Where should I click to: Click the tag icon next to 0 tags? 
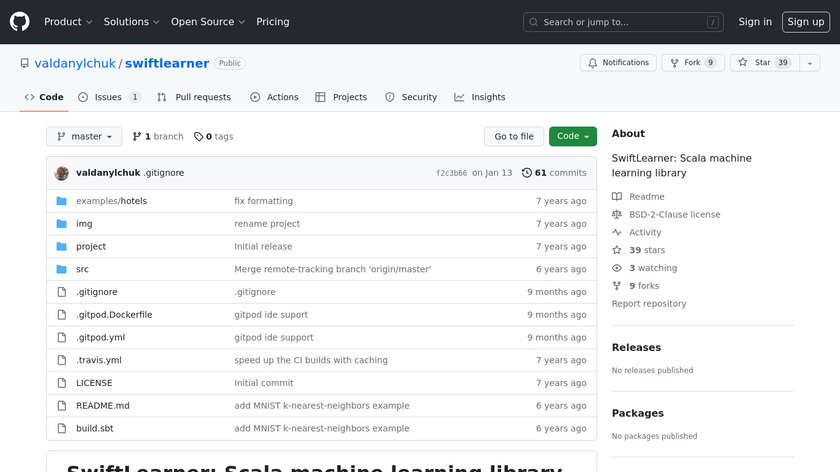[198, 137]
